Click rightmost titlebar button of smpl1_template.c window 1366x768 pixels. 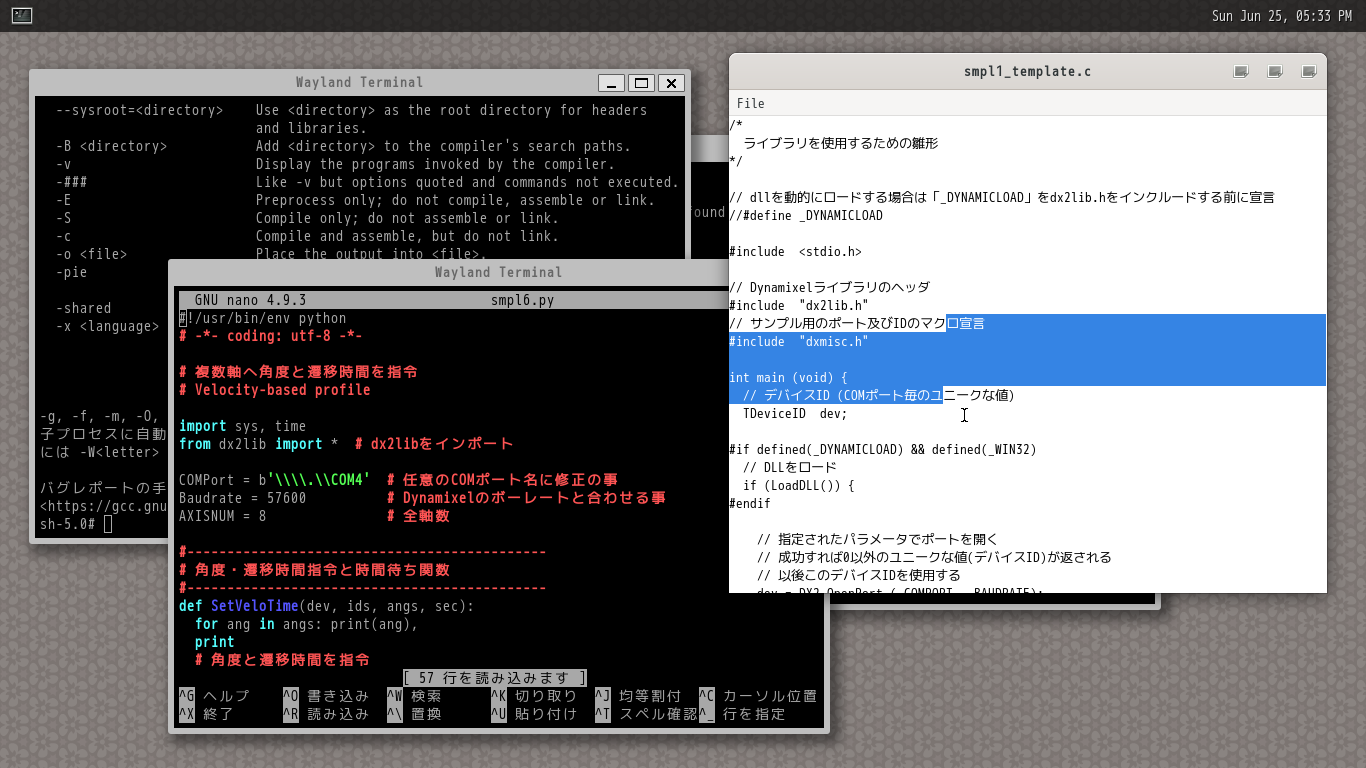point(1309,72)
